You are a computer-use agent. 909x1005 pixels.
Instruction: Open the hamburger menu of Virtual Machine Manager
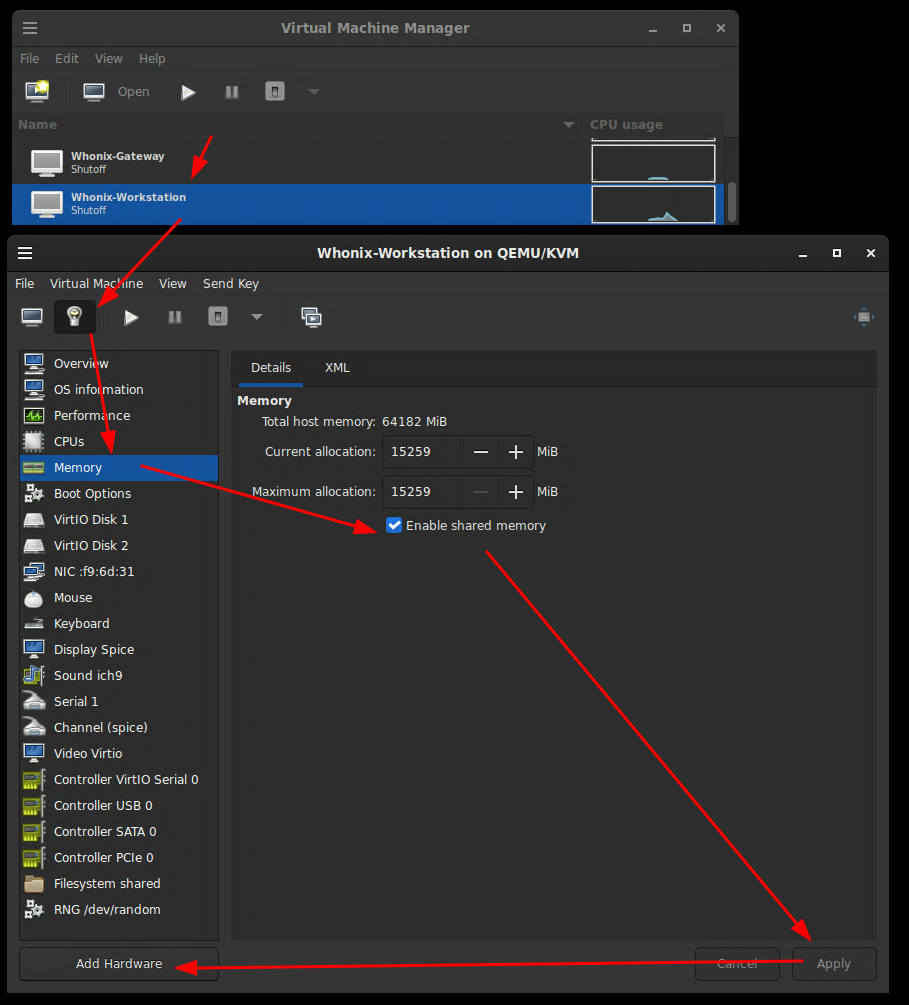coord(30,28)
